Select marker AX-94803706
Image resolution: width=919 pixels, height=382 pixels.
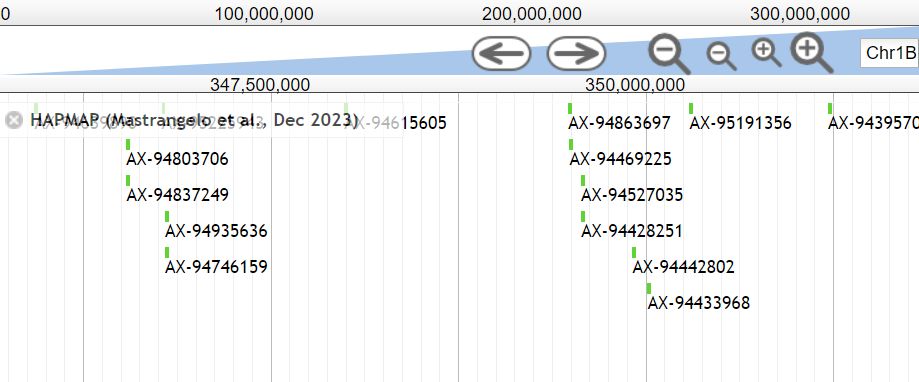point(178,159)
